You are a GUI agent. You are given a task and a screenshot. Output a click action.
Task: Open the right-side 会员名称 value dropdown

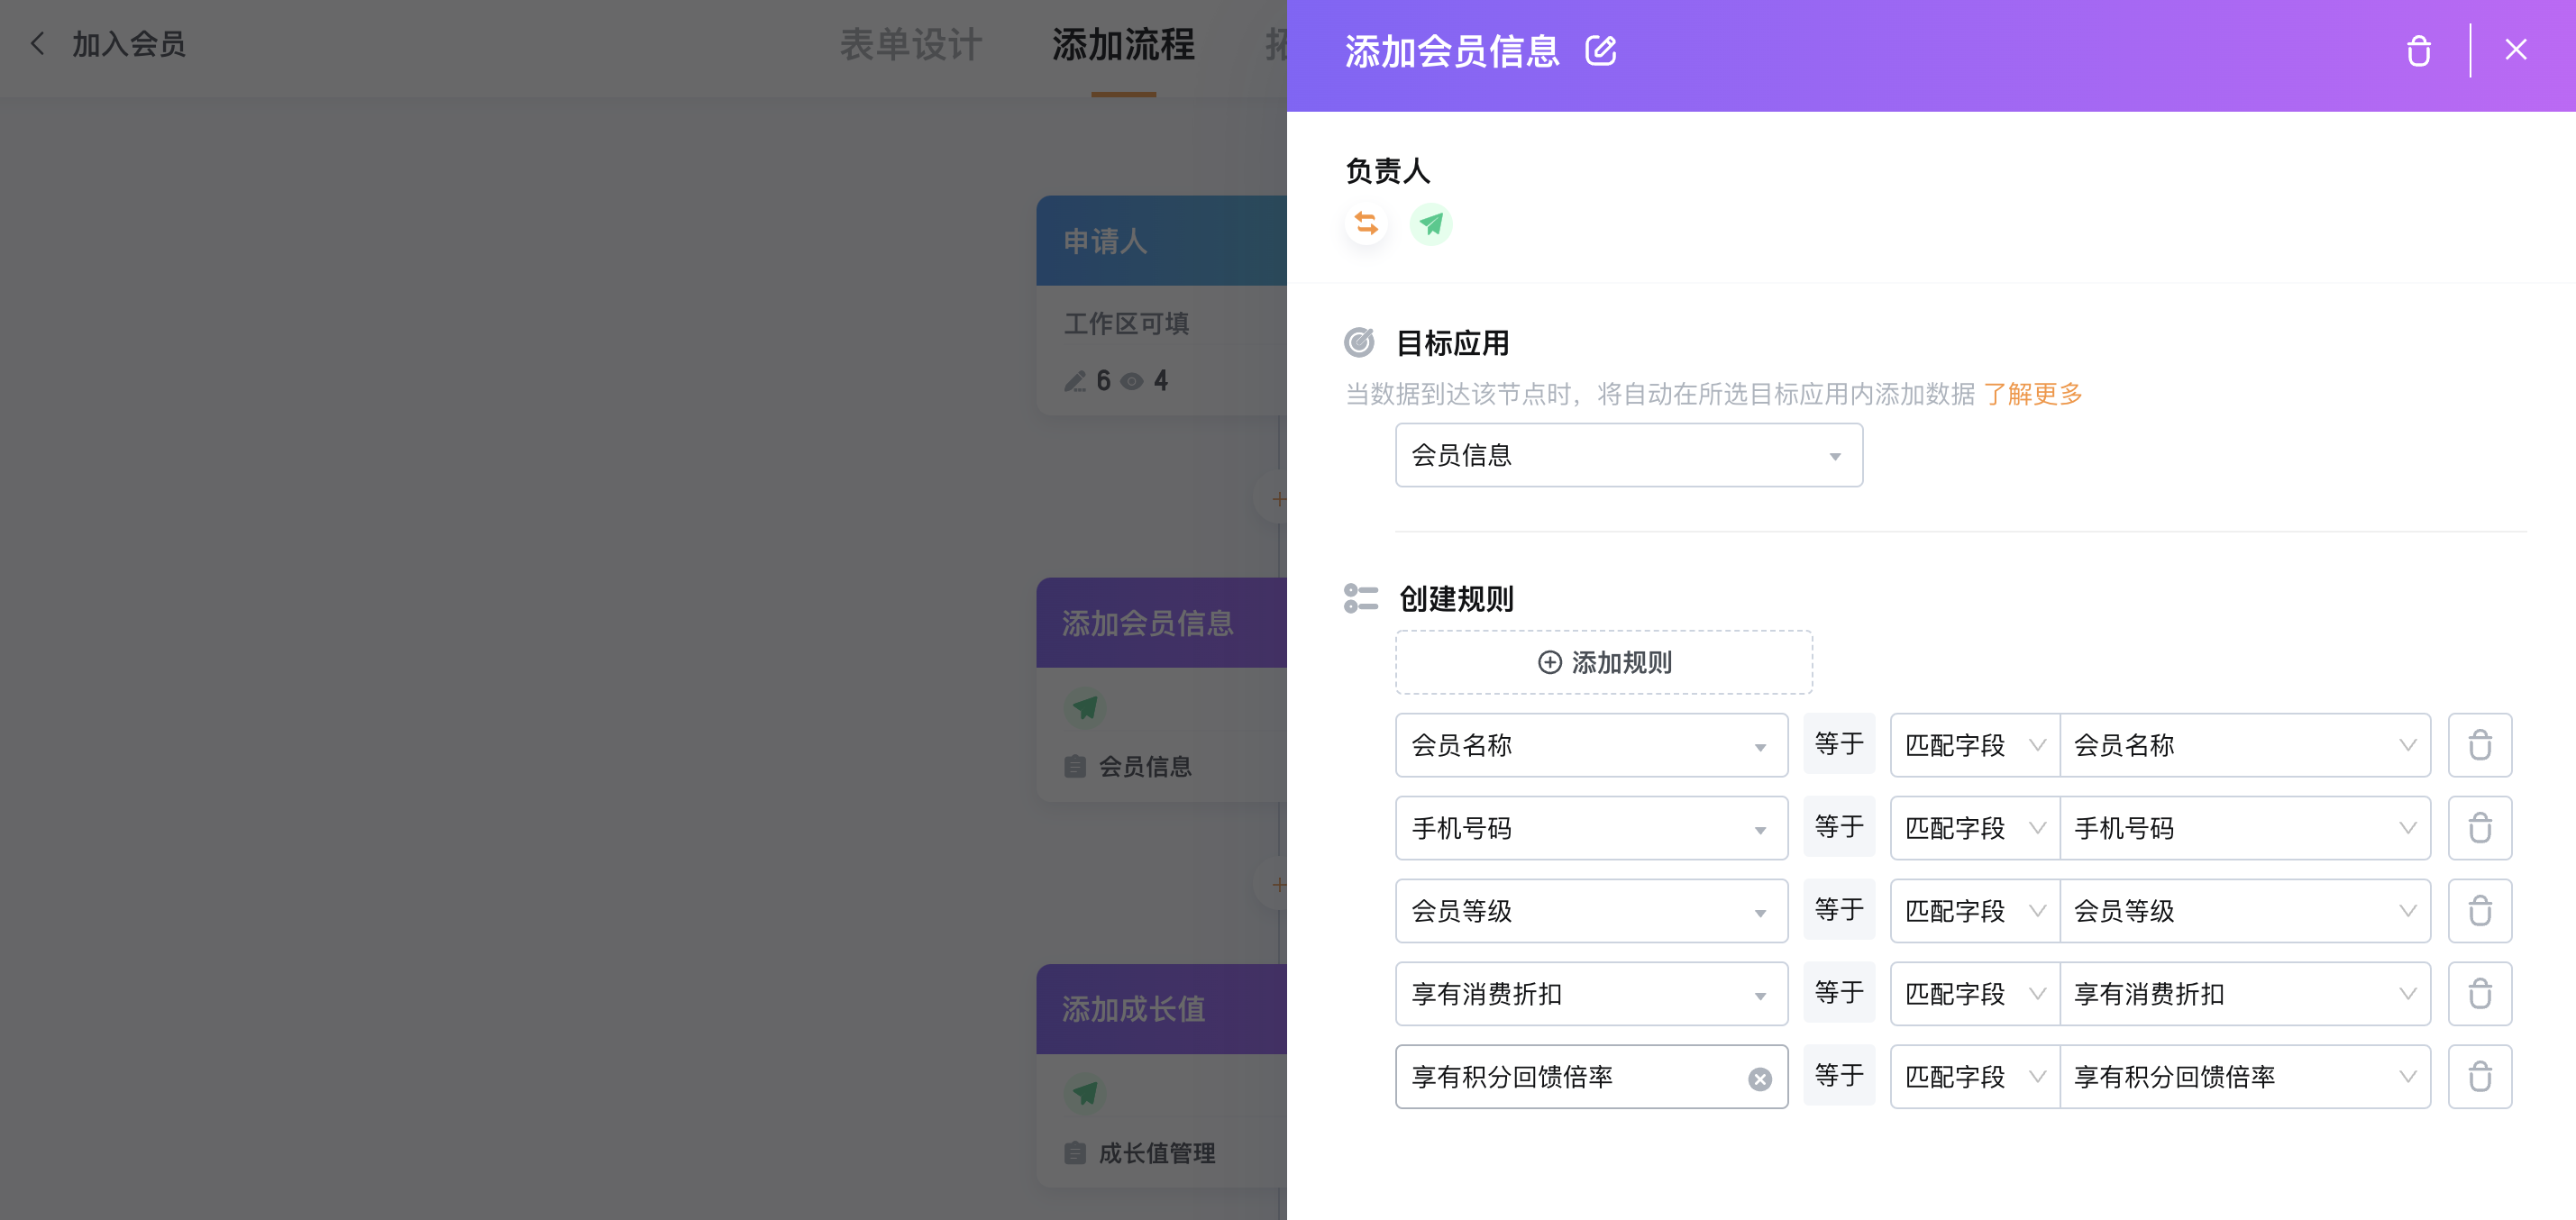coord(2245,745)
